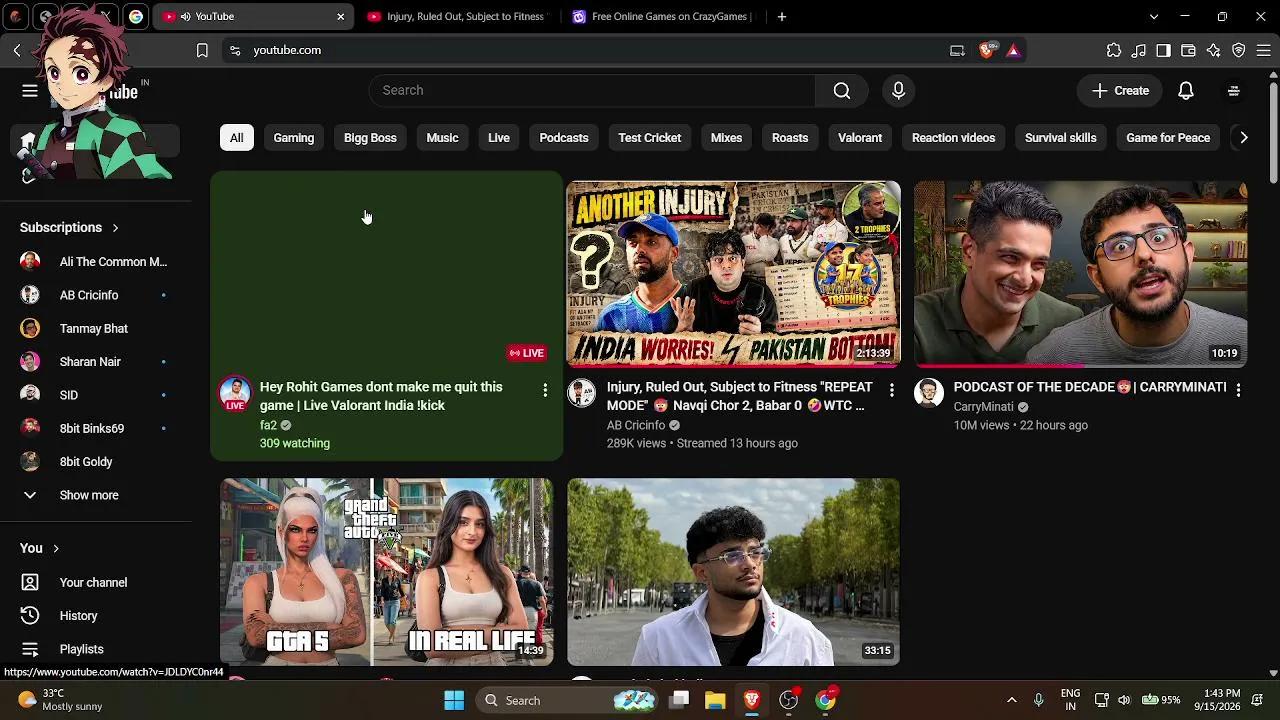Open YouTube notifications bell

click(x=1186, y=90)
